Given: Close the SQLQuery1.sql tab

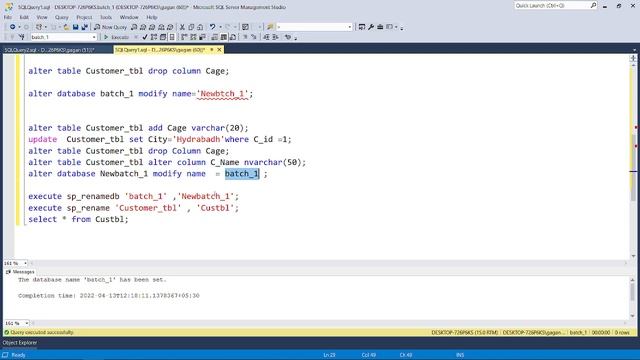Looking at the screenshot, I should (219, 50).
